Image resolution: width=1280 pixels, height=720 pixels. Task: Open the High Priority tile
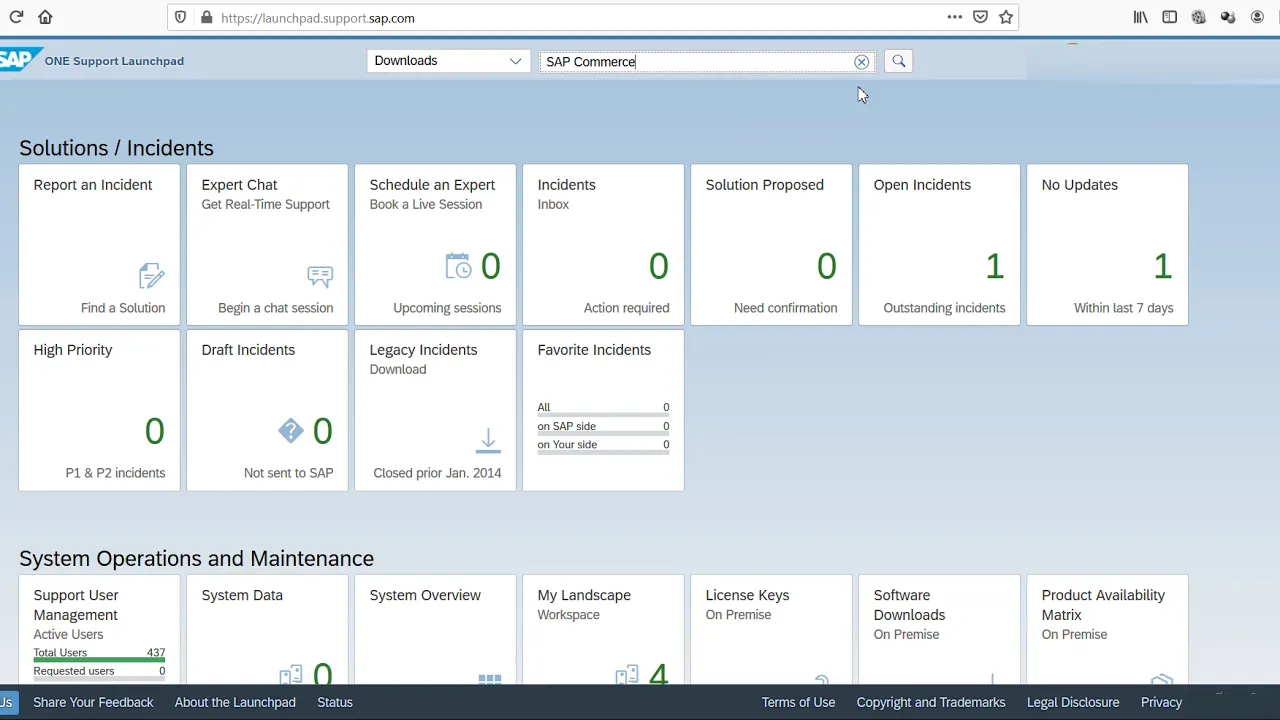click(x=99, y=410)
